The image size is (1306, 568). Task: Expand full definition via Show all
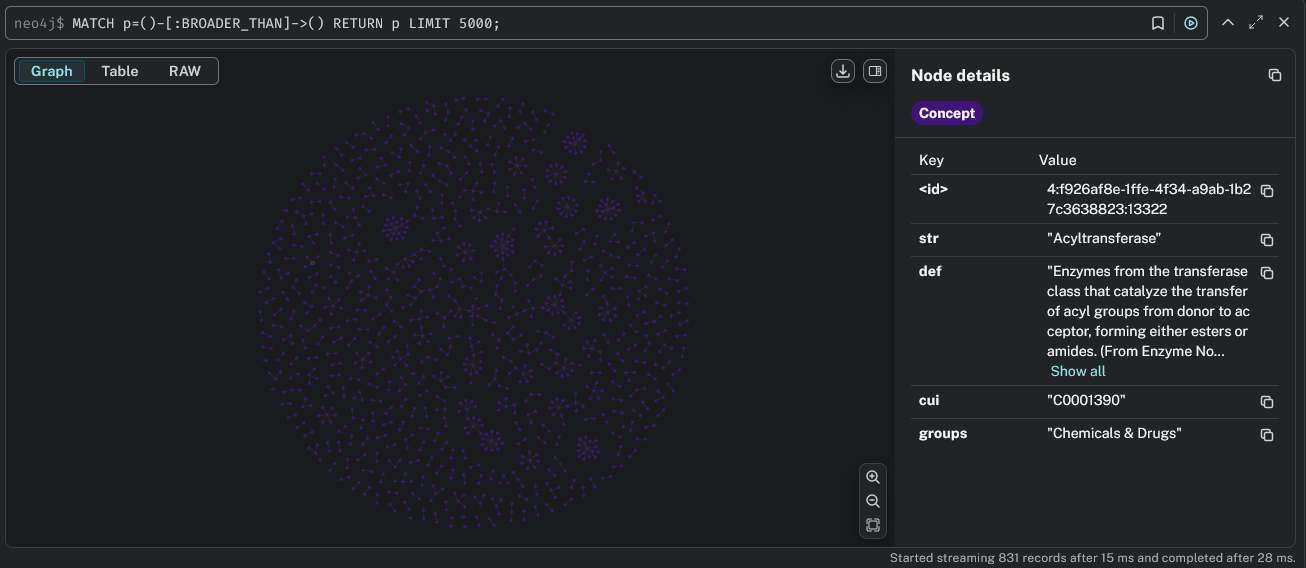1077,371
